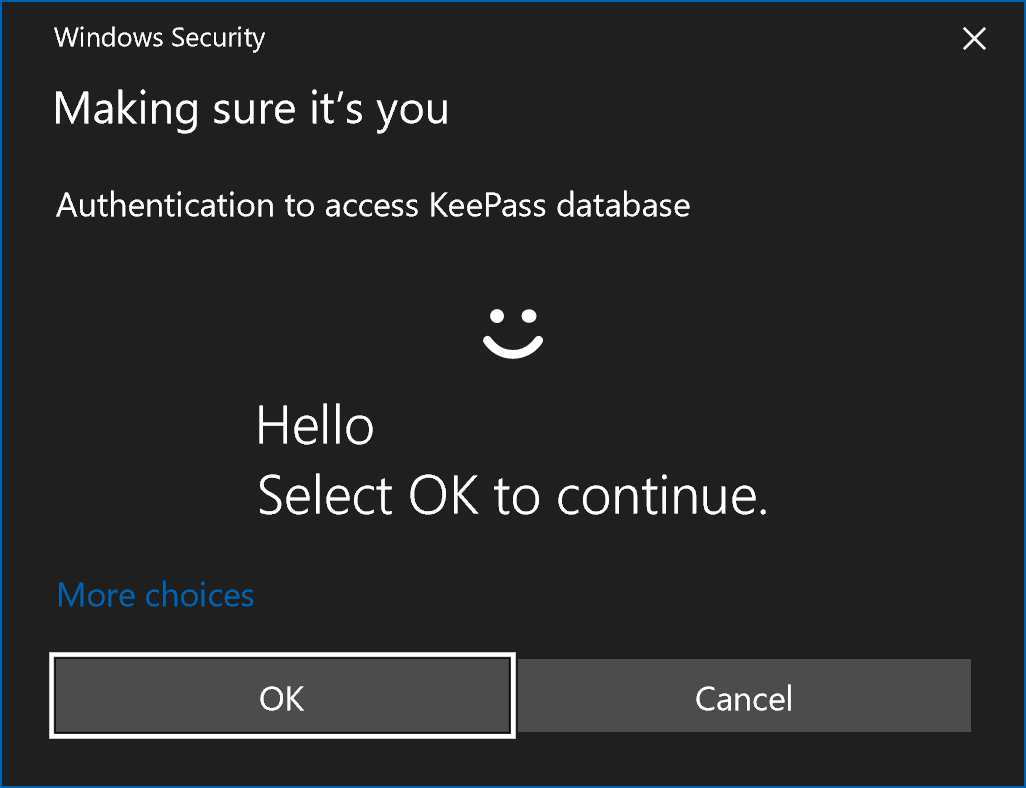Open the More choices link

[x=156, y=596]
